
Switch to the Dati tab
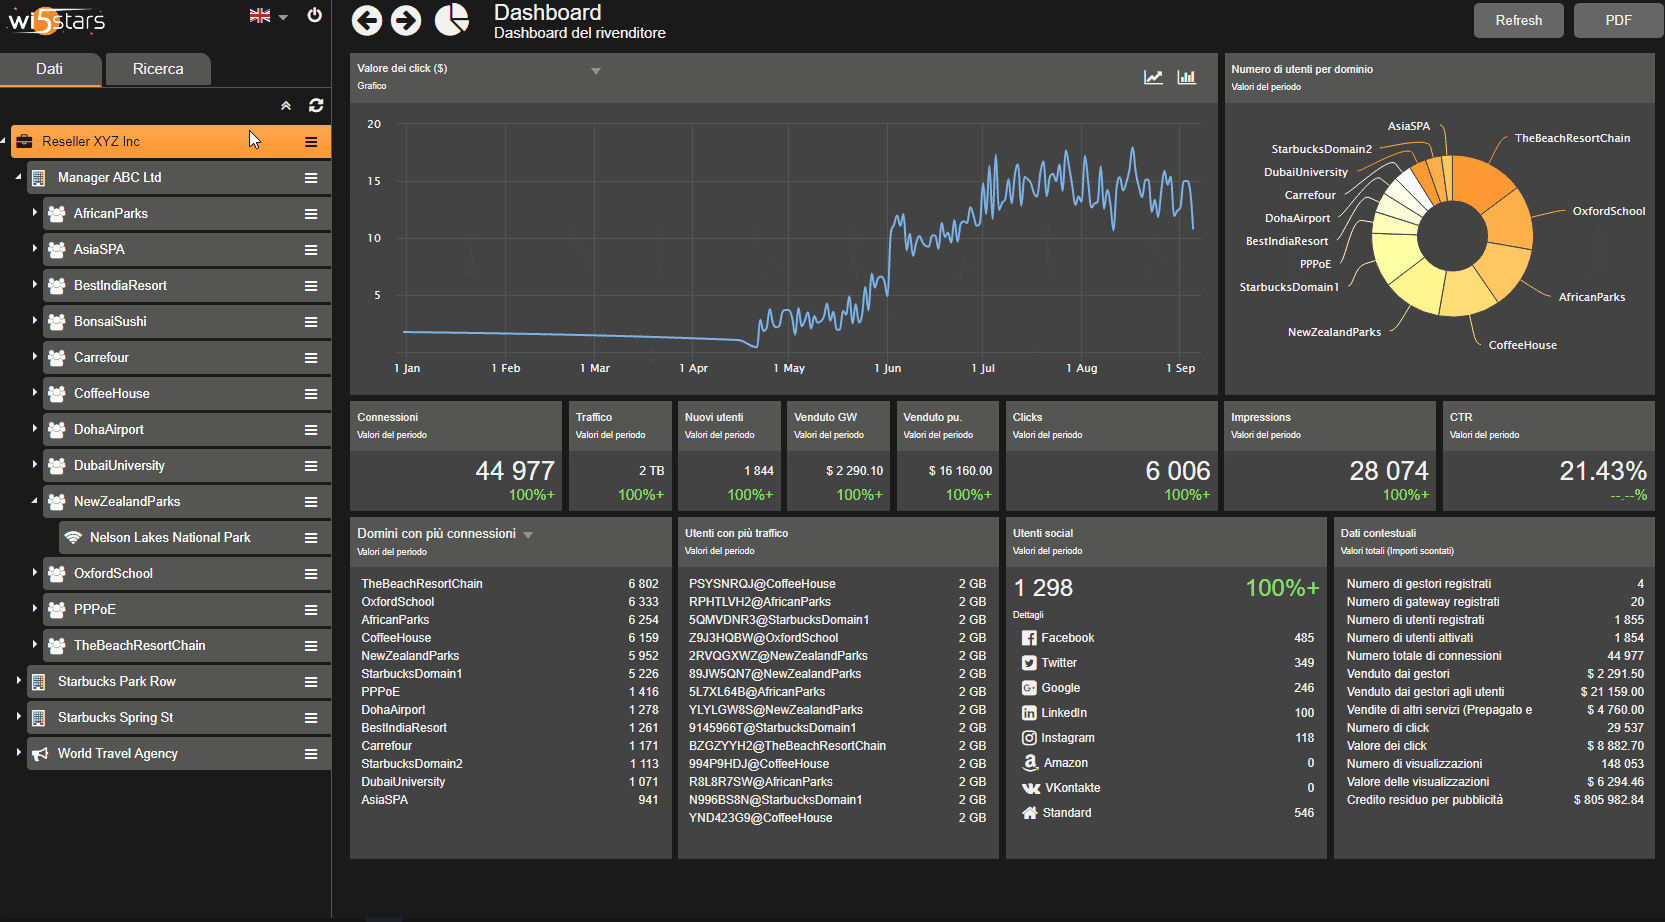click(50, 69)
